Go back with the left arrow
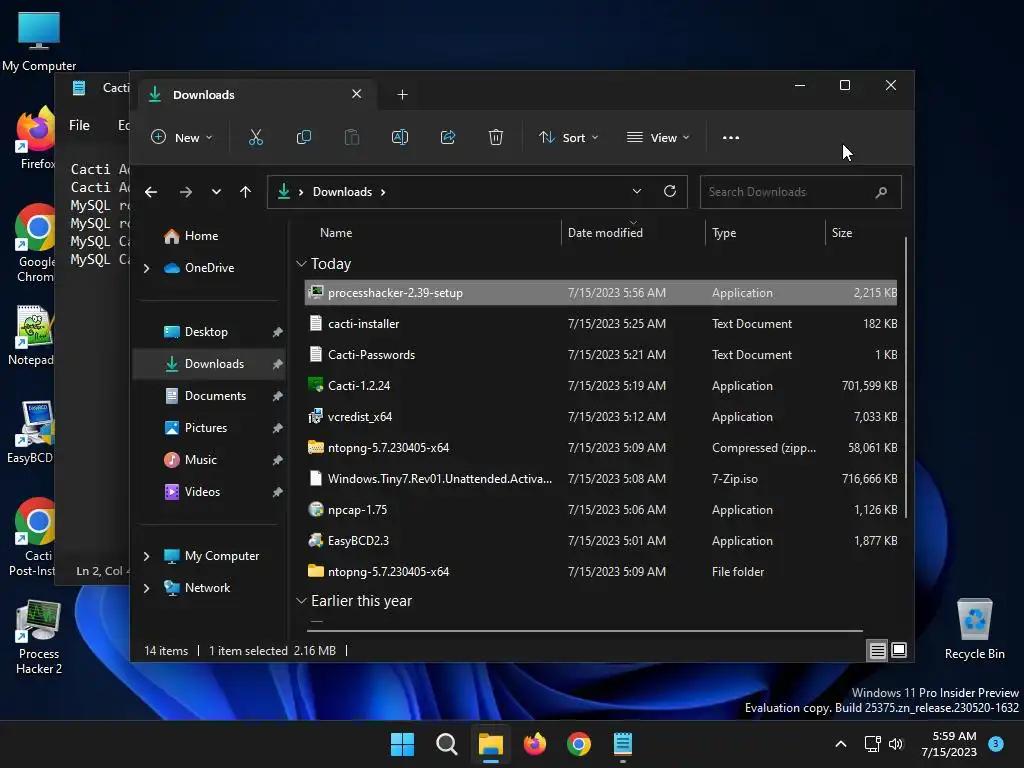 [151, 192]
